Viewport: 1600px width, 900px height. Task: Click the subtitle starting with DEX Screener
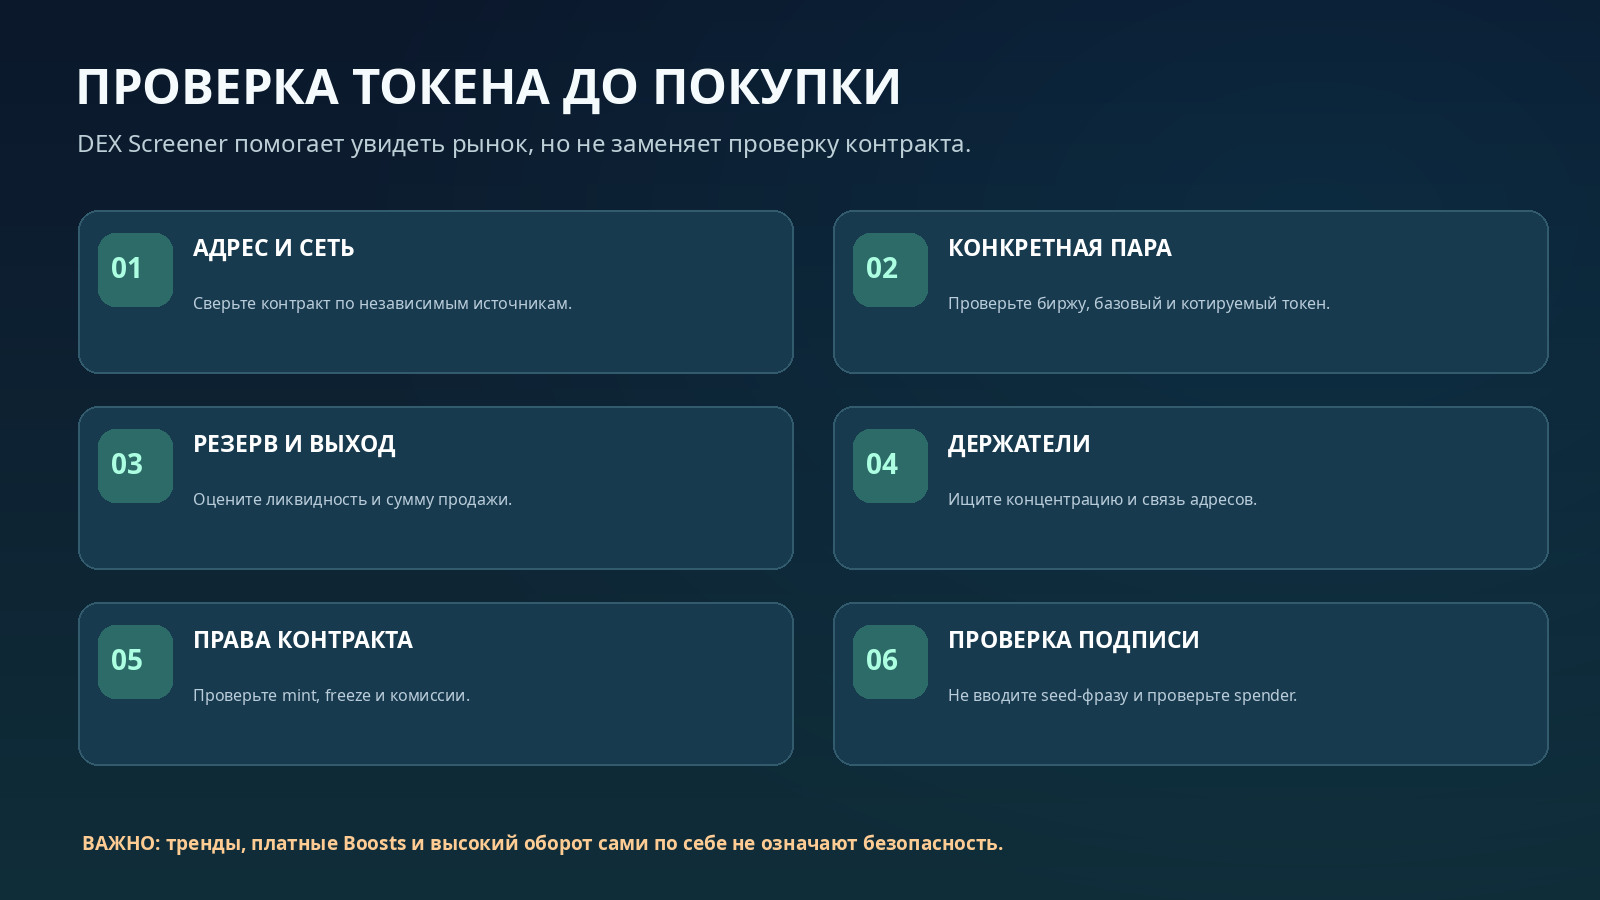pos(524,144)
